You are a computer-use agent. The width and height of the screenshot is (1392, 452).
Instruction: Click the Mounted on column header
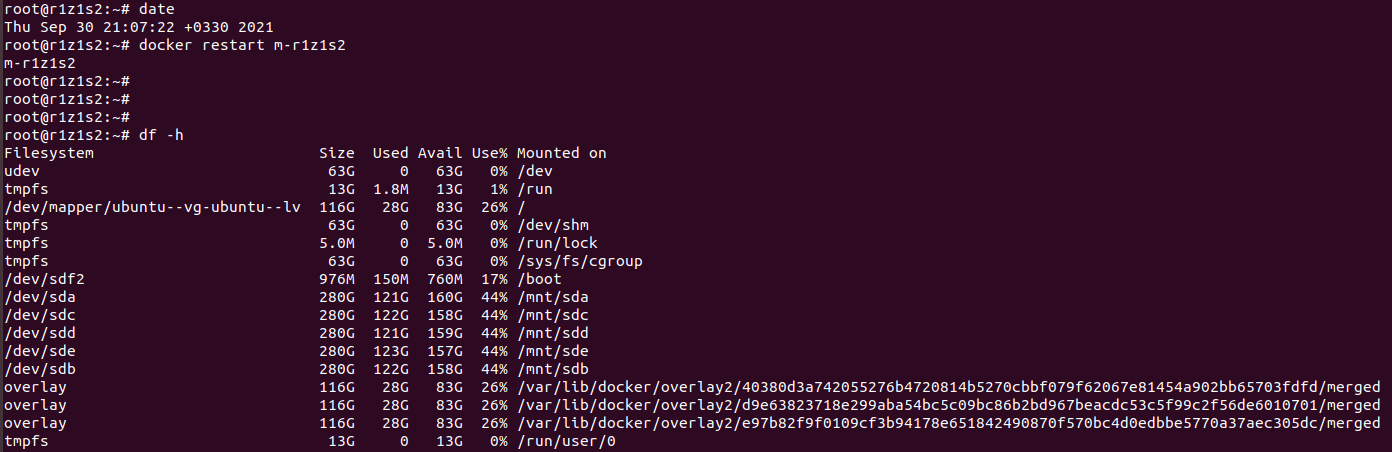[x=562, y=153]
